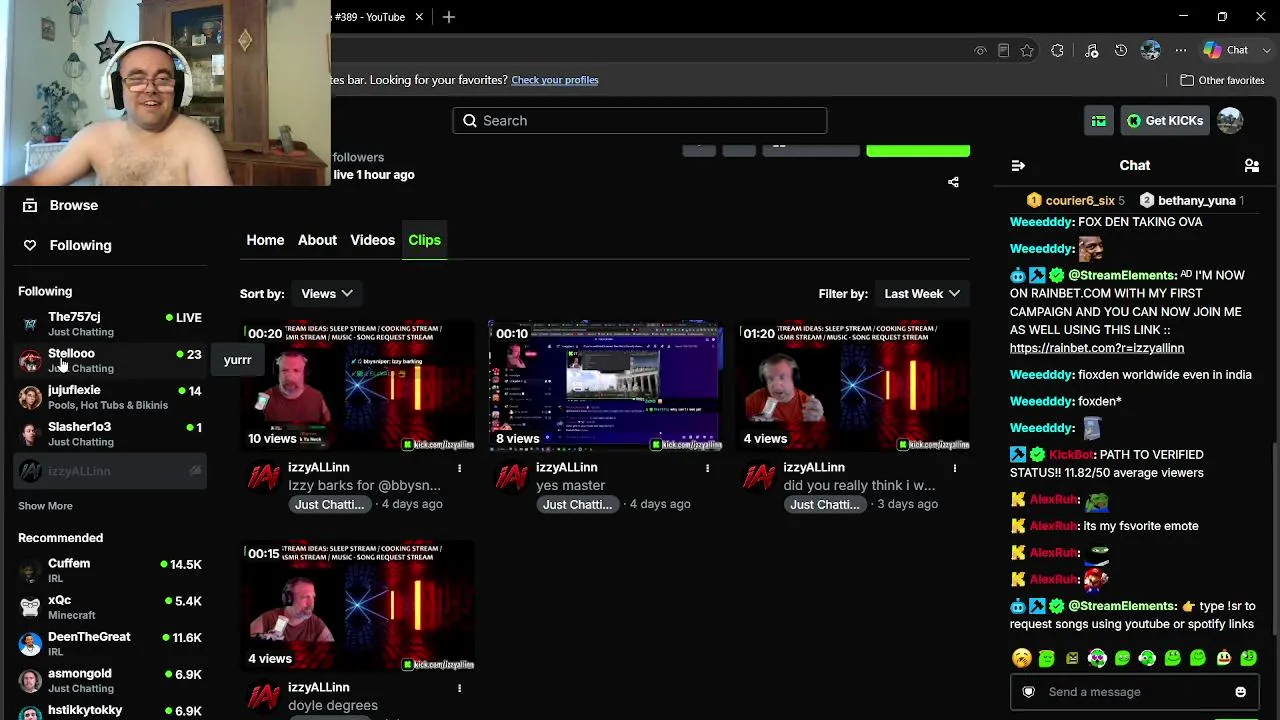Open recommended channel asmongold
Image resolution: width=1280 pixels, height=720 pixels.
click(110, 681)
